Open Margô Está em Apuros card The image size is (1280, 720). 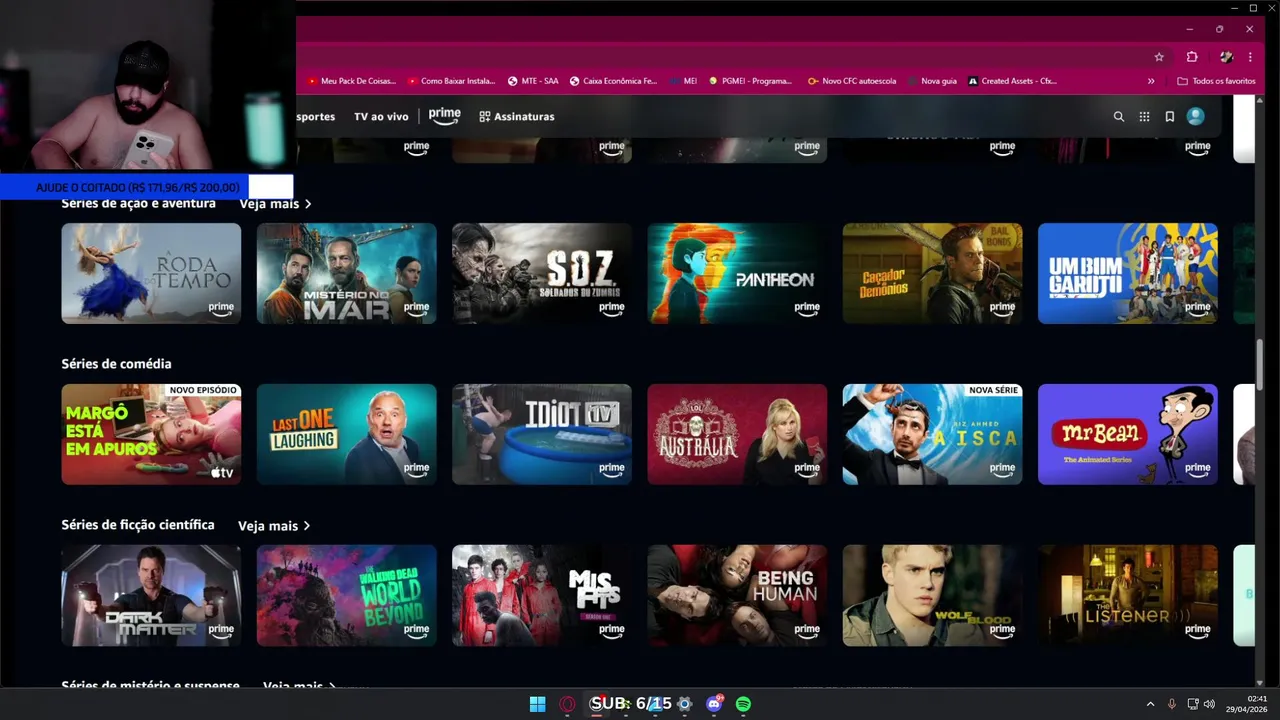(151, 434)
